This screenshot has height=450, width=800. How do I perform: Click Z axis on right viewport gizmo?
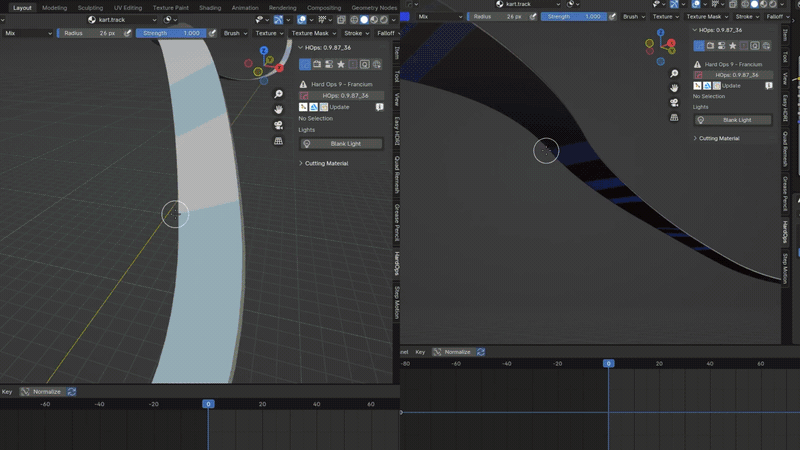661,32
